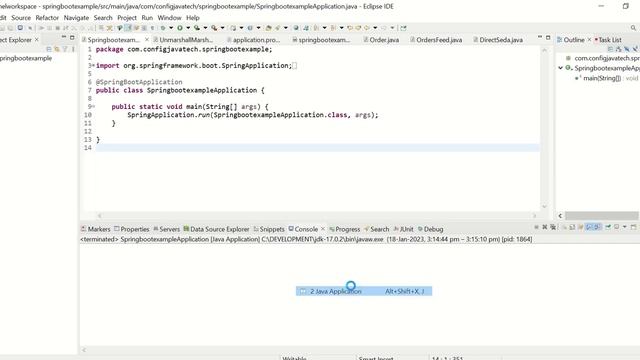640x360 pixels.
Task: Open the Window menu
Action: coord(169,18)
